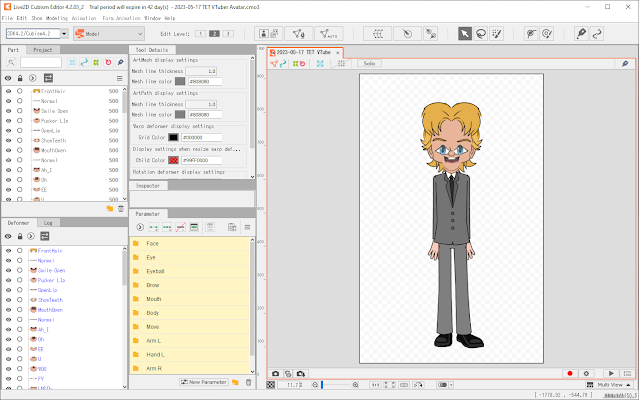Screen dimensions: 639x400
Task: Click the Part panel search field
Action: (x=41, y=62)
